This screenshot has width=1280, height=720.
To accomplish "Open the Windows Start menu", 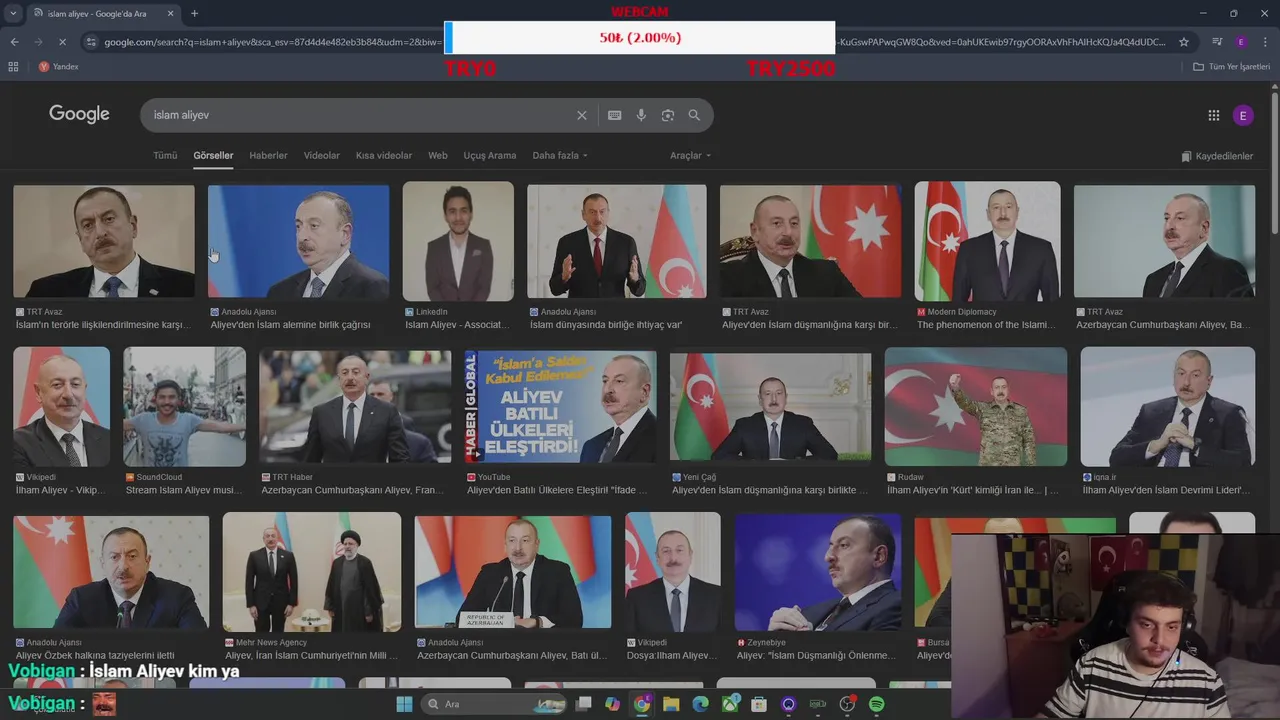I will point(404,704).
